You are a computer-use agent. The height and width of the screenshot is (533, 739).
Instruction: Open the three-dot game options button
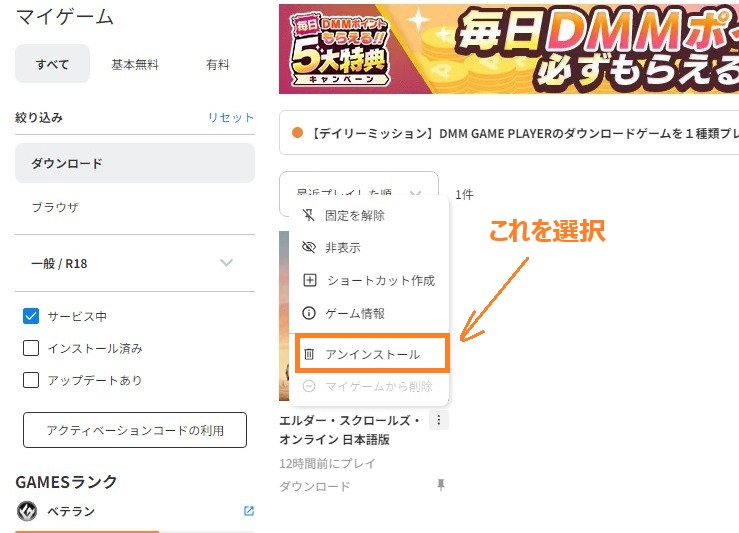point(439,419)
